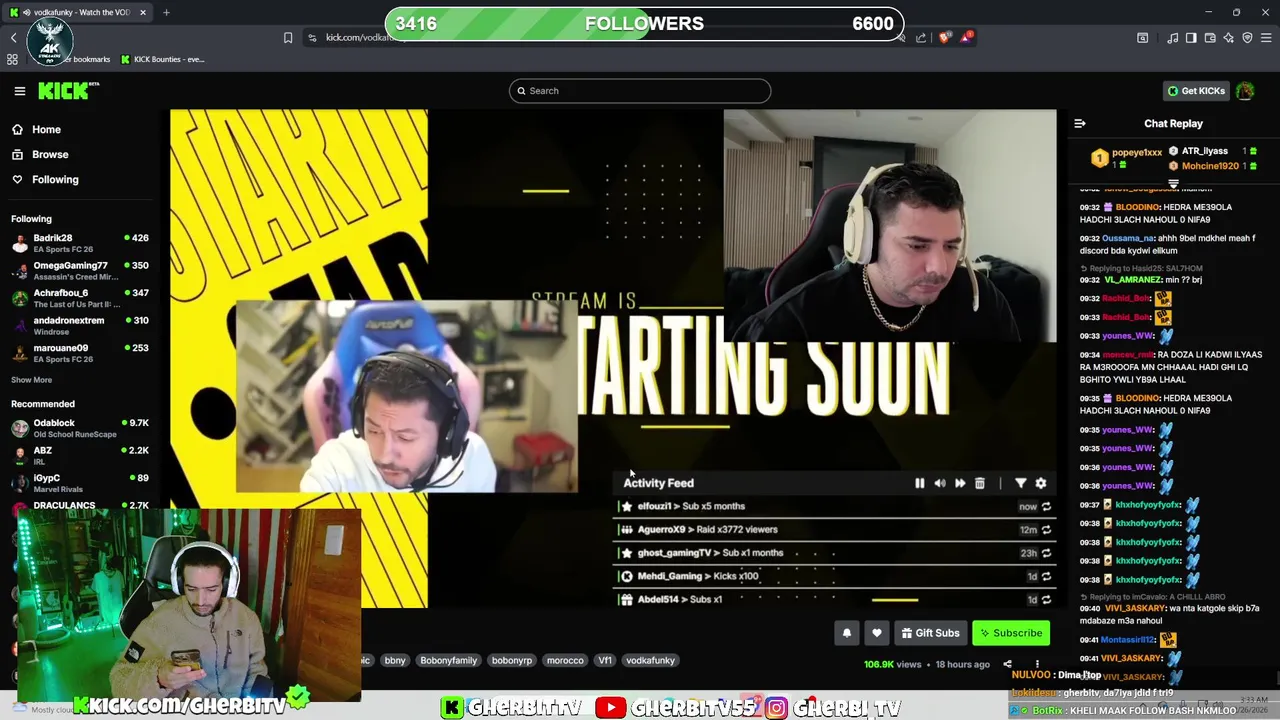Open OmegaGaming77 followed channel
This screenshot has width=1280, height=720.
[x=80, y=271]
